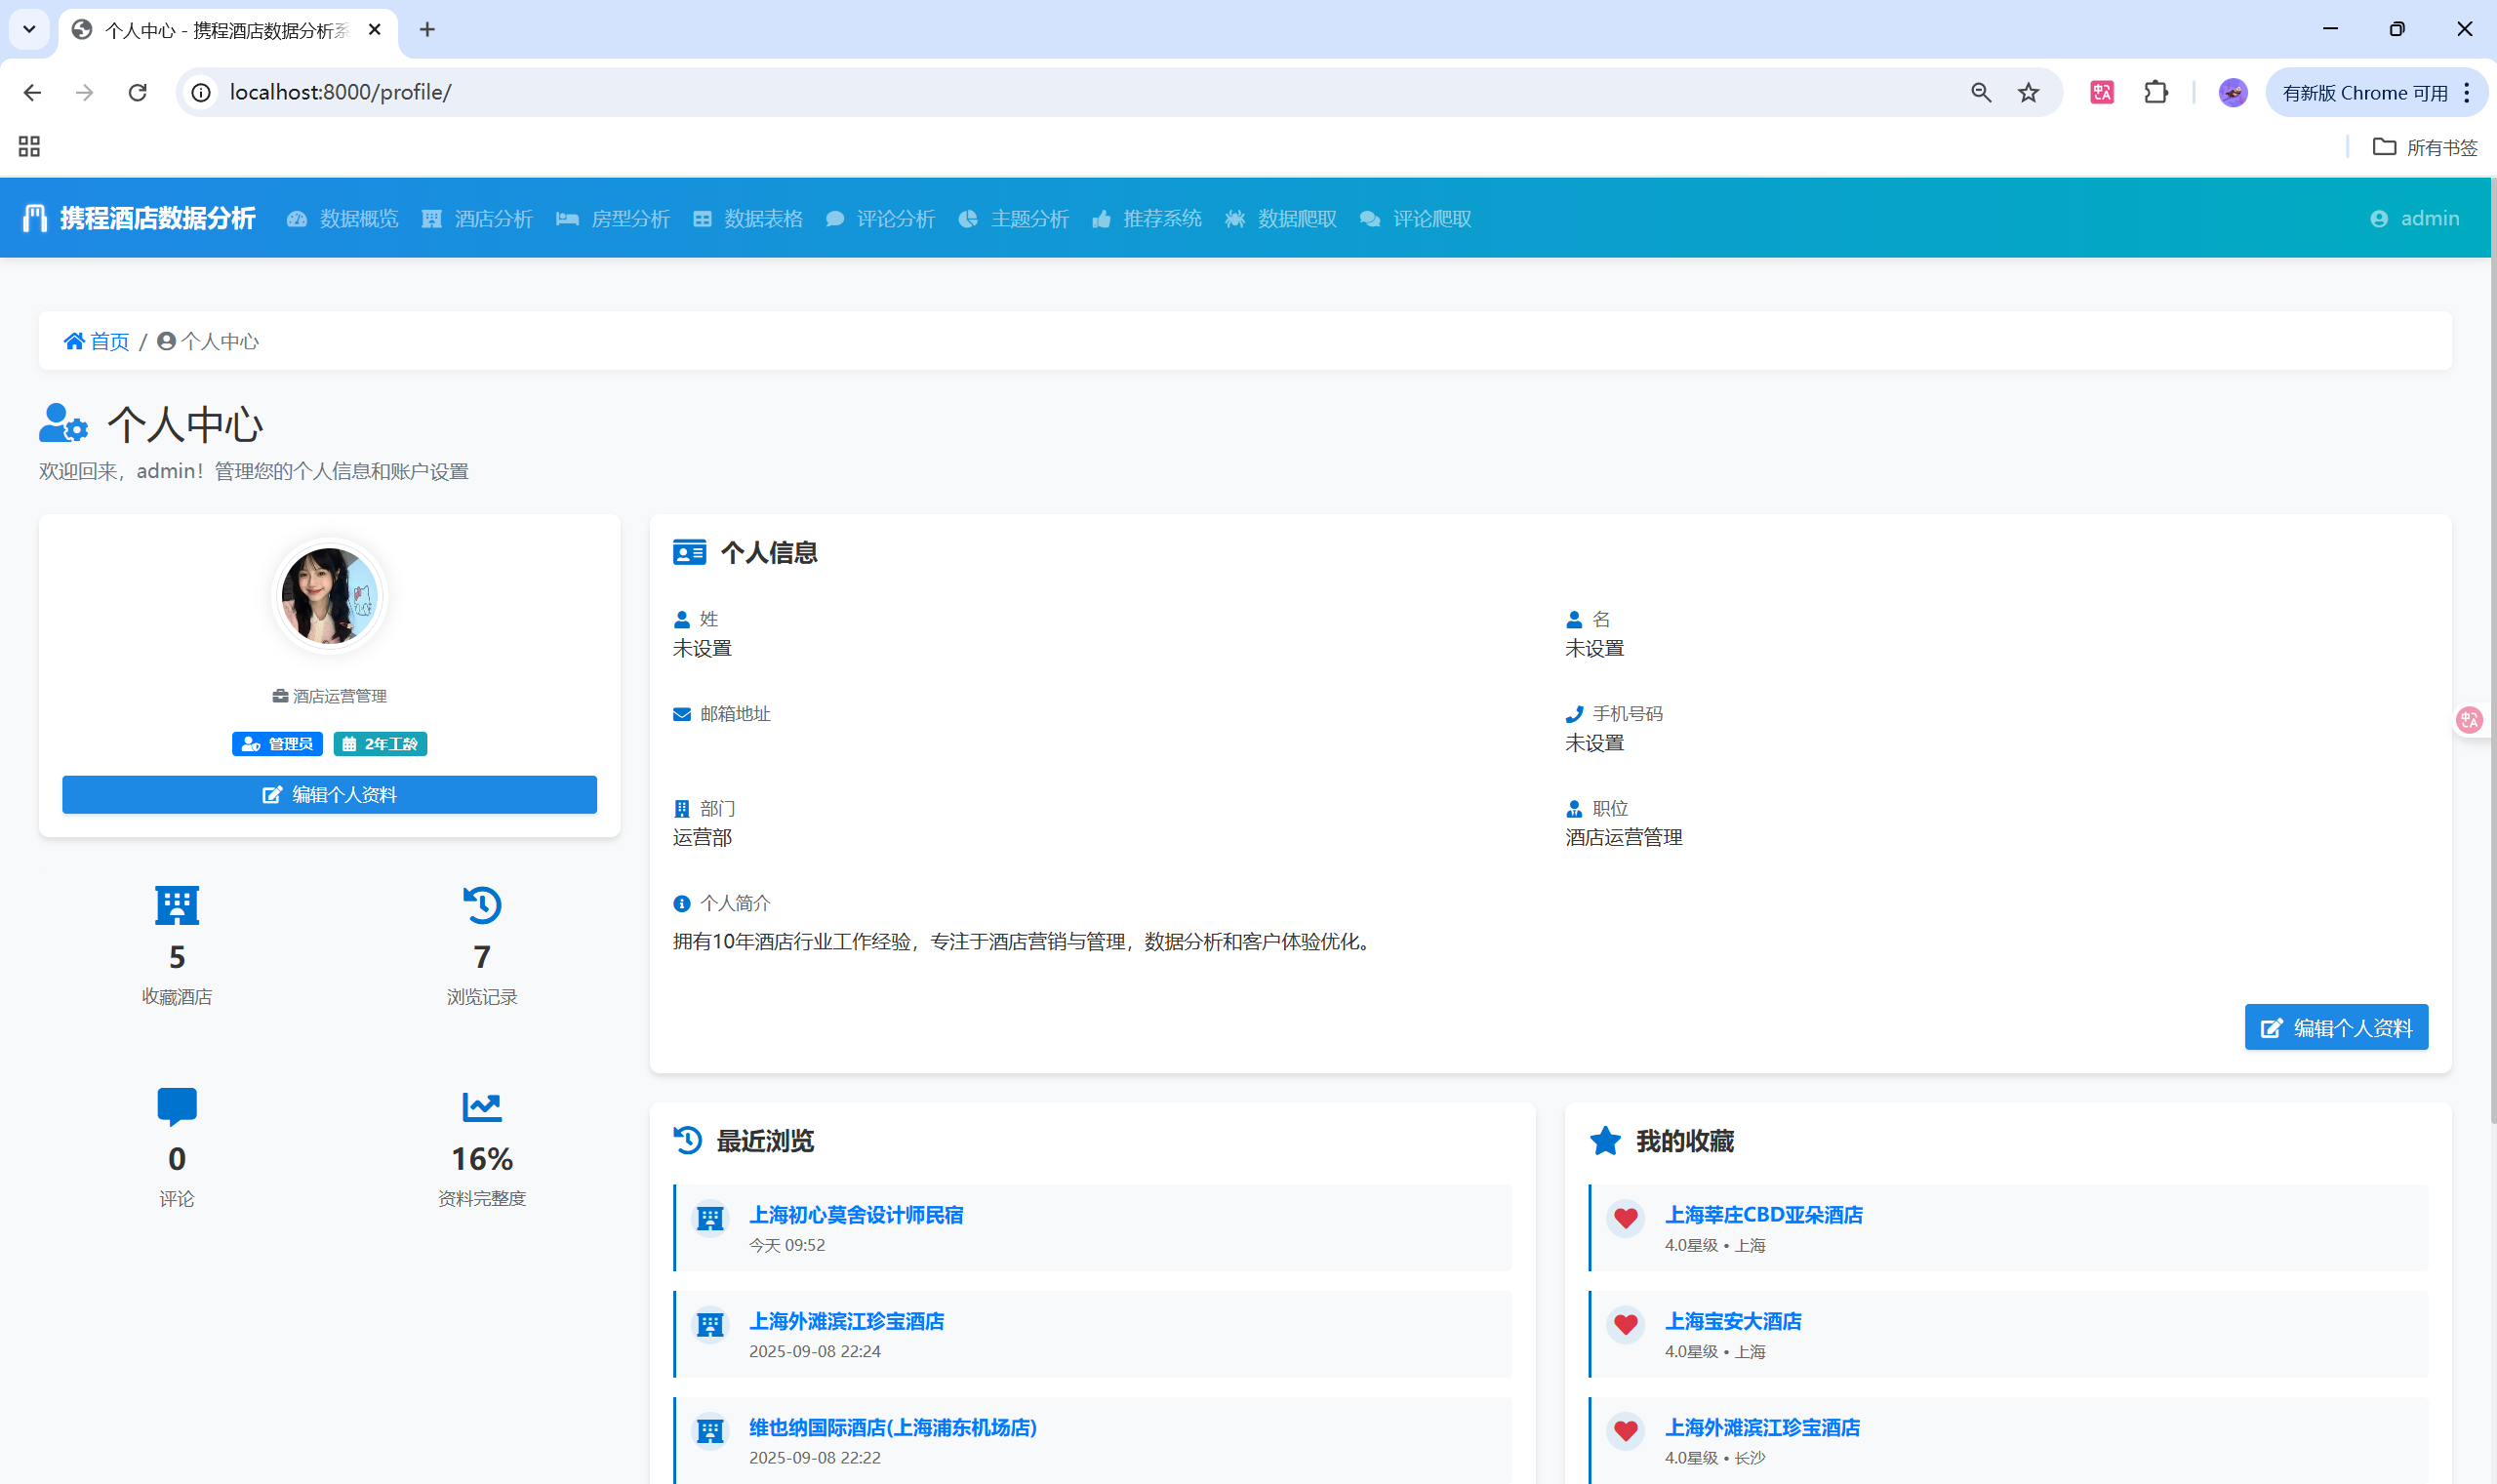The width and height of the screenshot is (2497, 1484).
Task: Click the red heart beside 上海宝安大酒店
Action: point(1625,1324)
